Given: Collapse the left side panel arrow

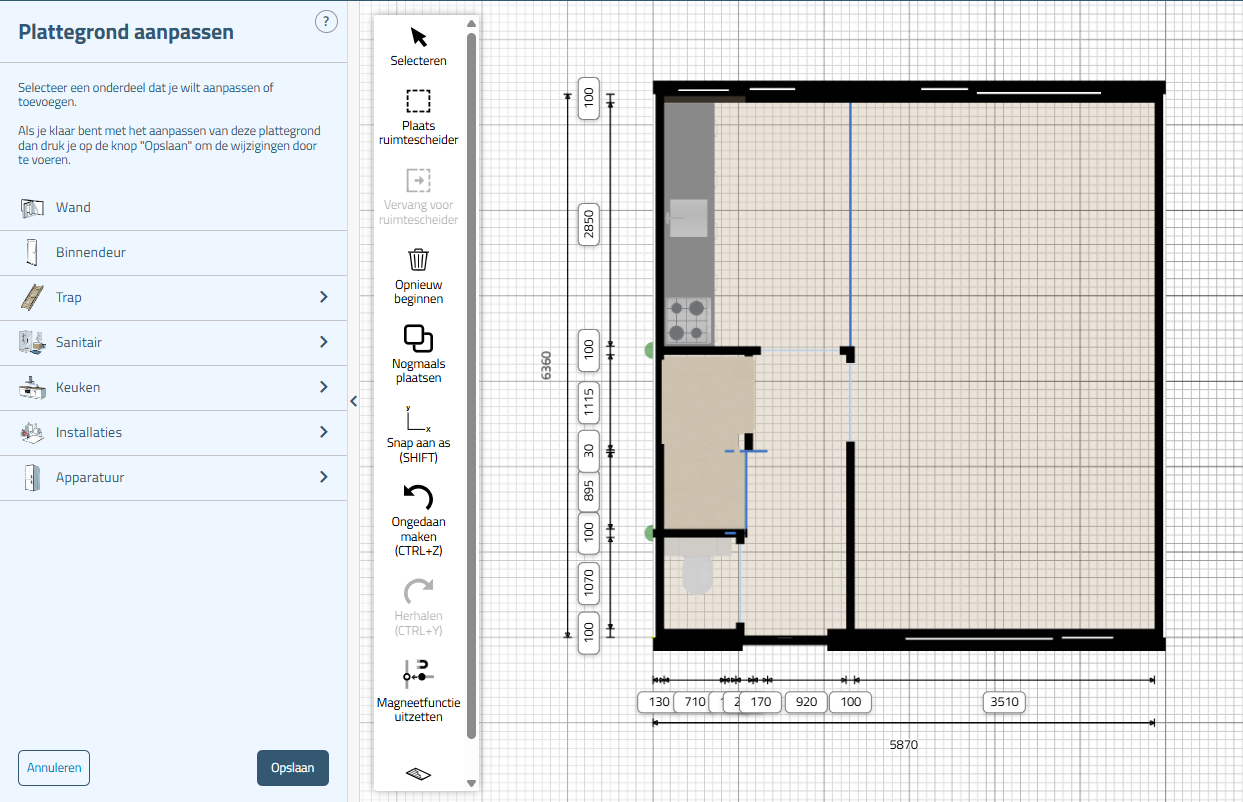Looking at the screenshot, I should pos(353,401).
